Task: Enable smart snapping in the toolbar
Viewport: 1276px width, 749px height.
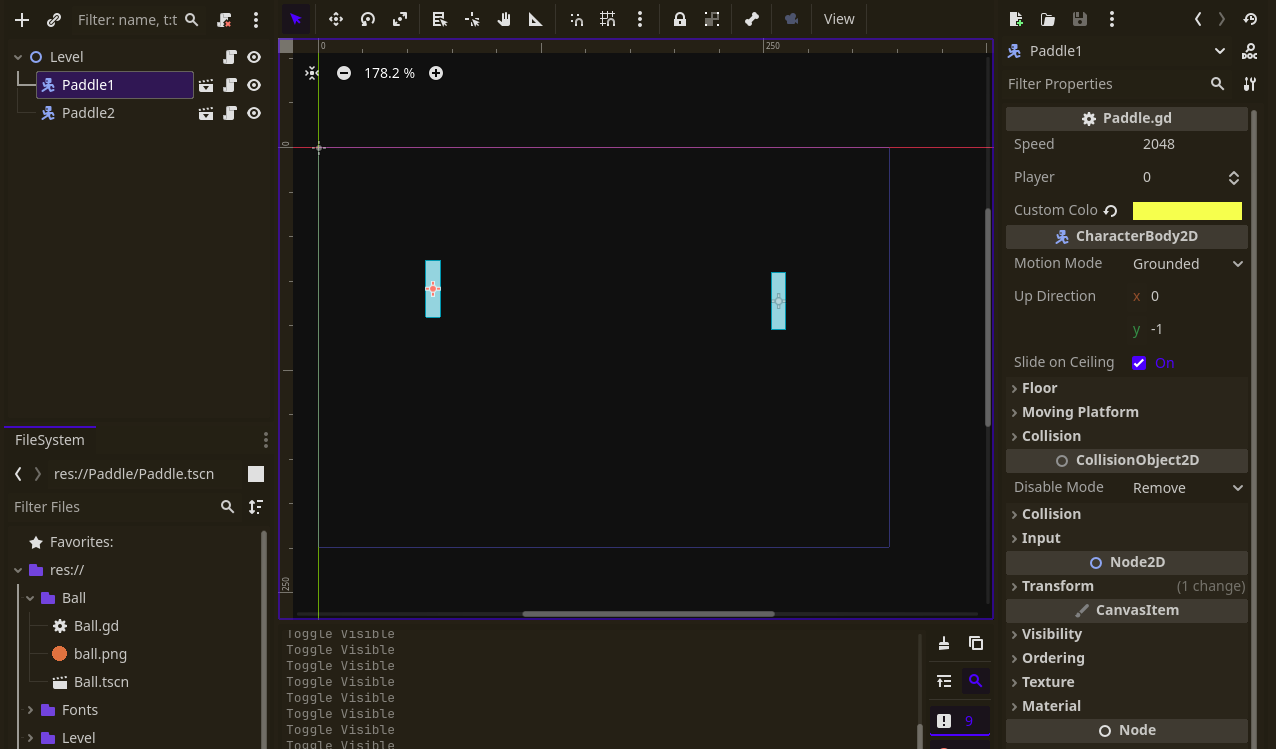Action: [x=576, y=19]
